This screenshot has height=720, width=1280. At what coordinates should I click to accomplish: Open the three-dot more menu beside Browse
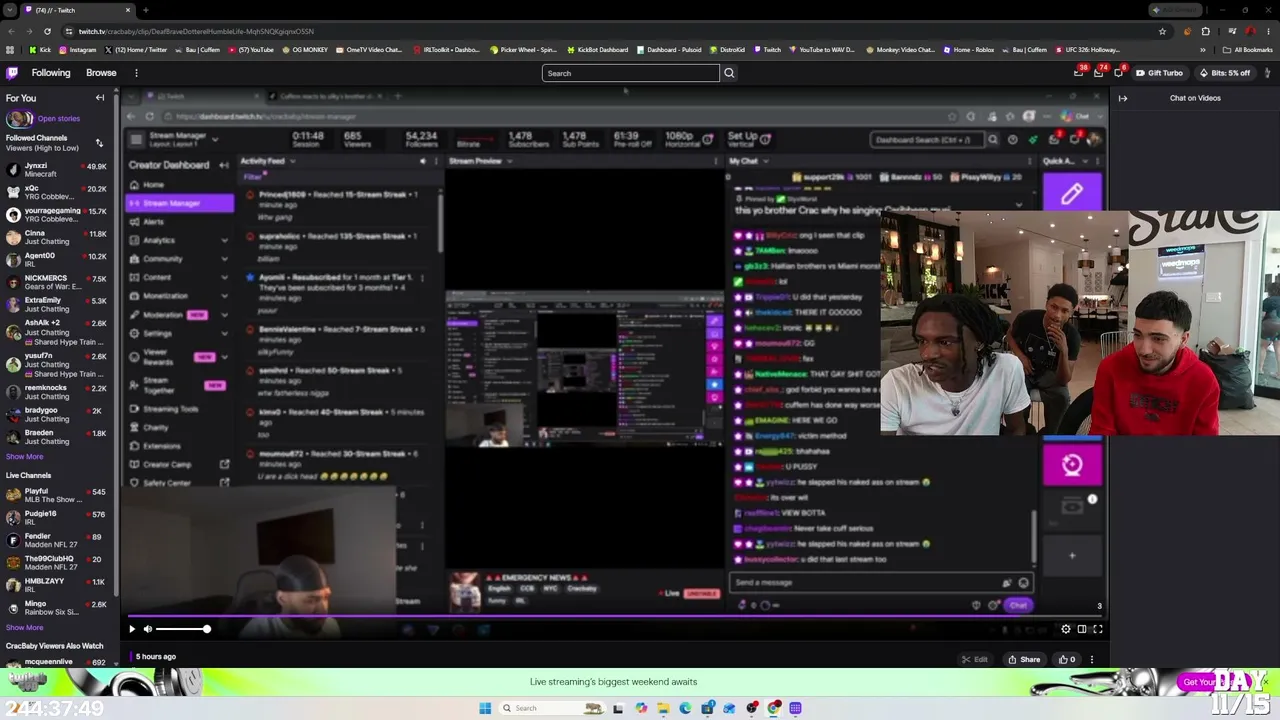(x=136, y=73)
